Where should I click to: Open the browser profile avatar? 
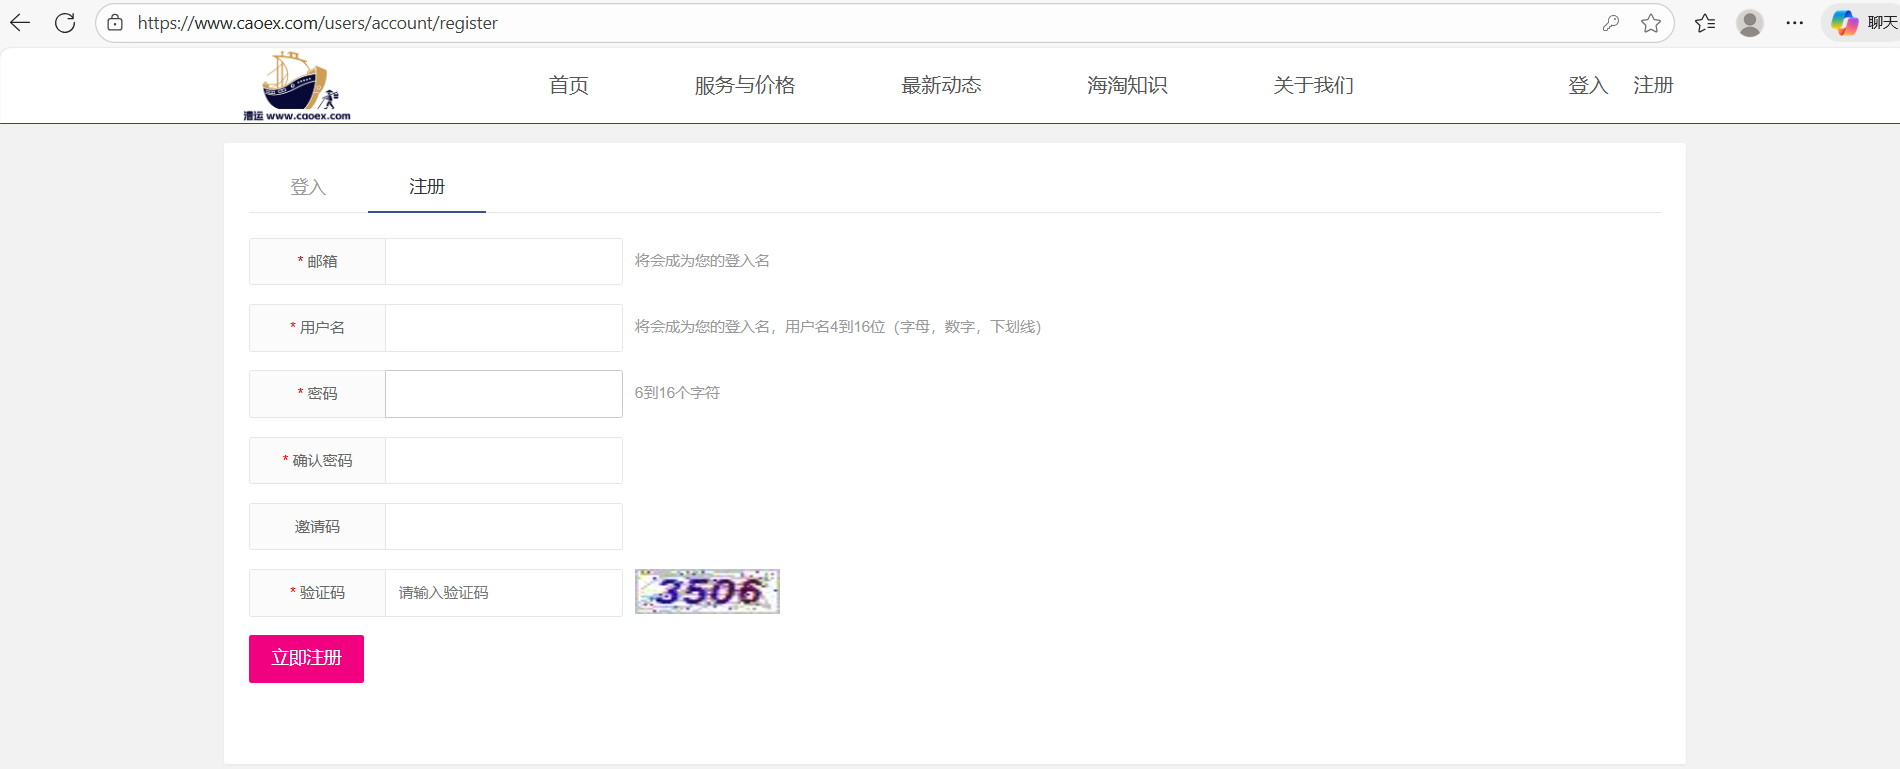pos(1749,23)
